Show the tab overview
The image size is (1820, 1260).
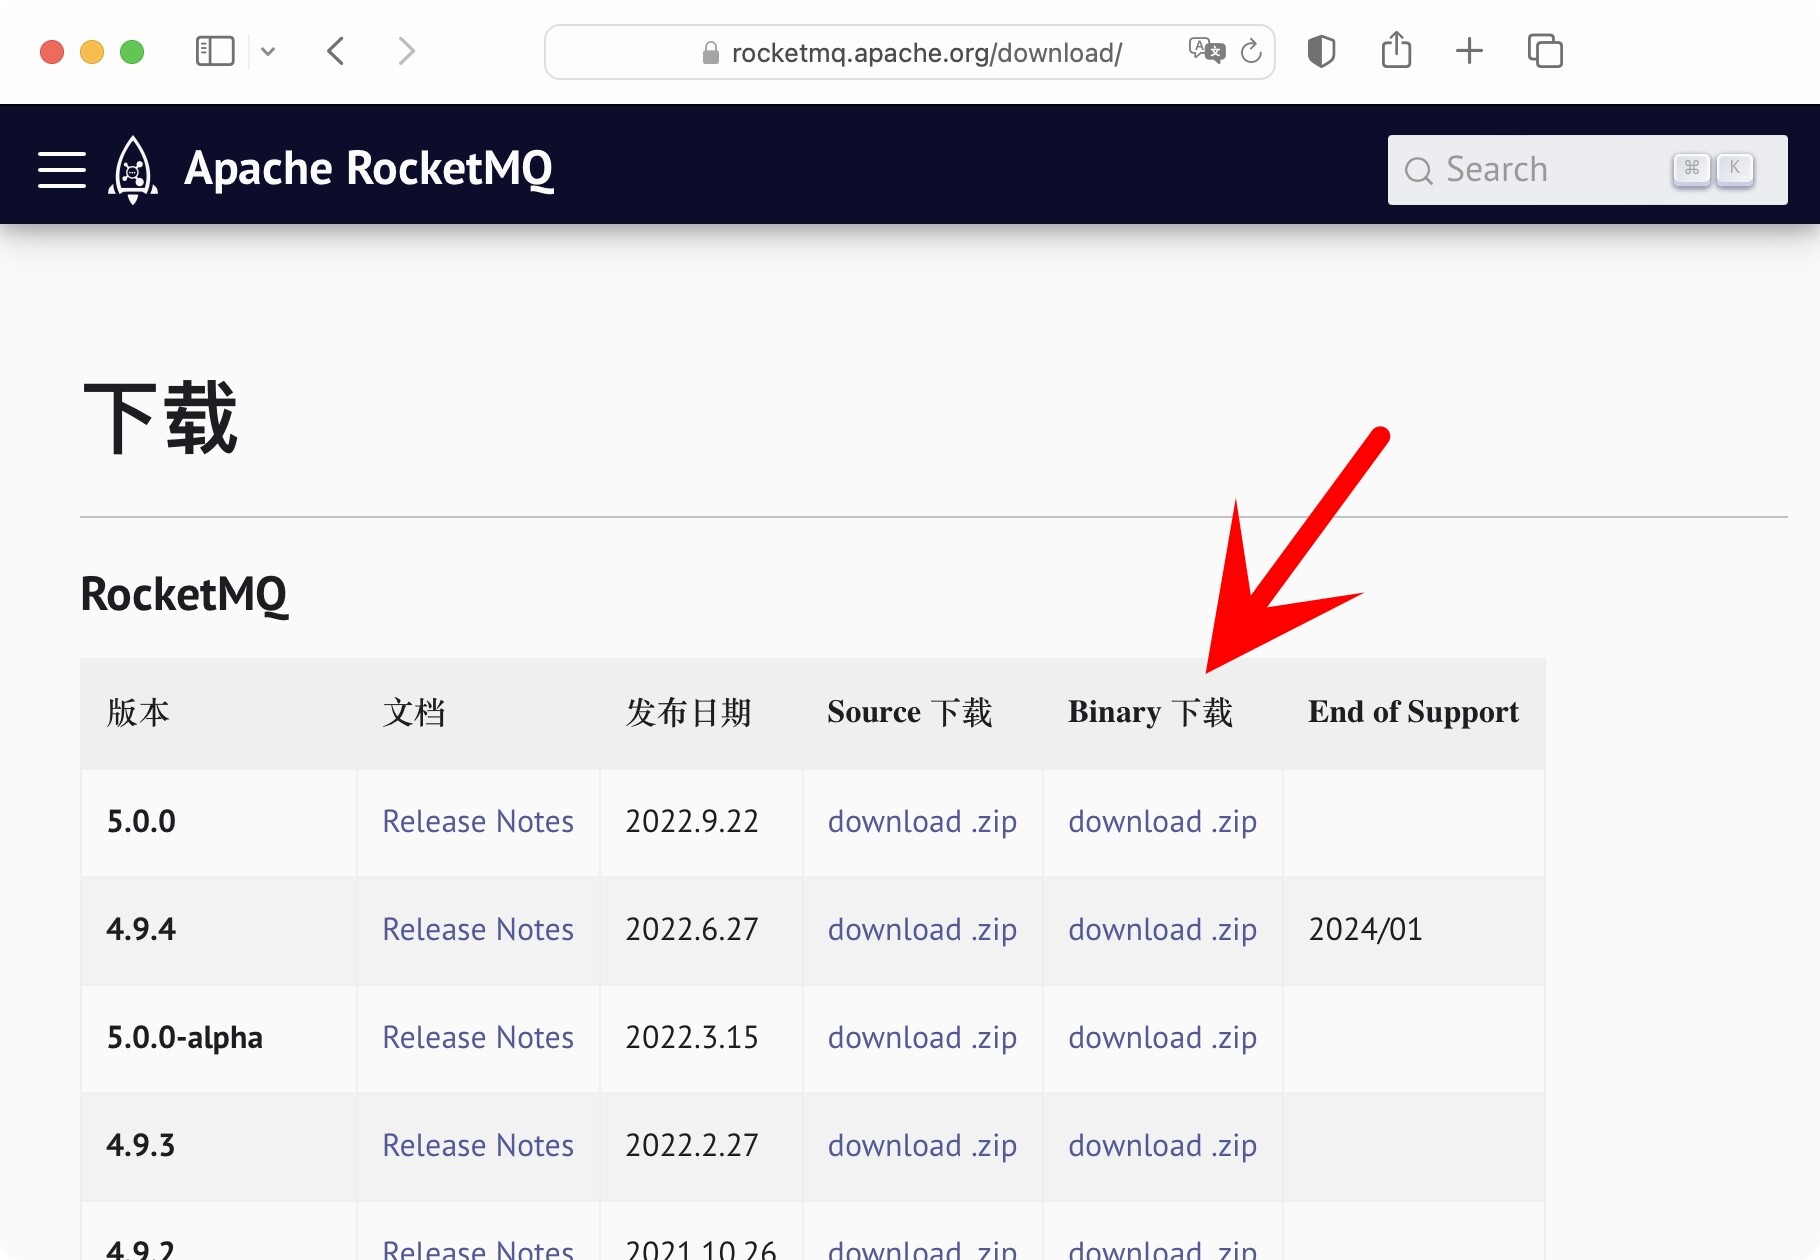(1545, 51)
